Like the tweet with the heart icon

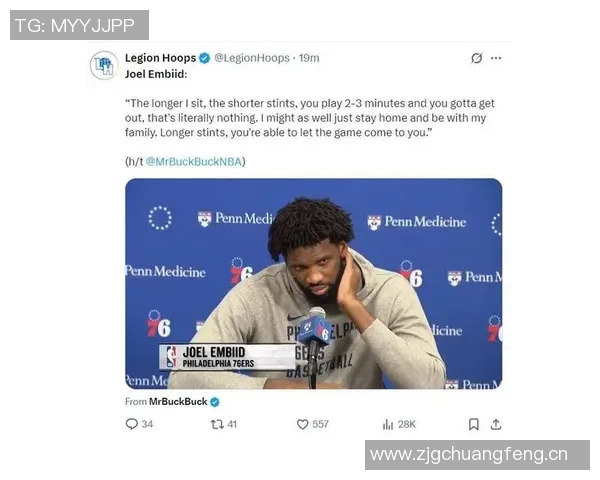click(x=302, y=424)
